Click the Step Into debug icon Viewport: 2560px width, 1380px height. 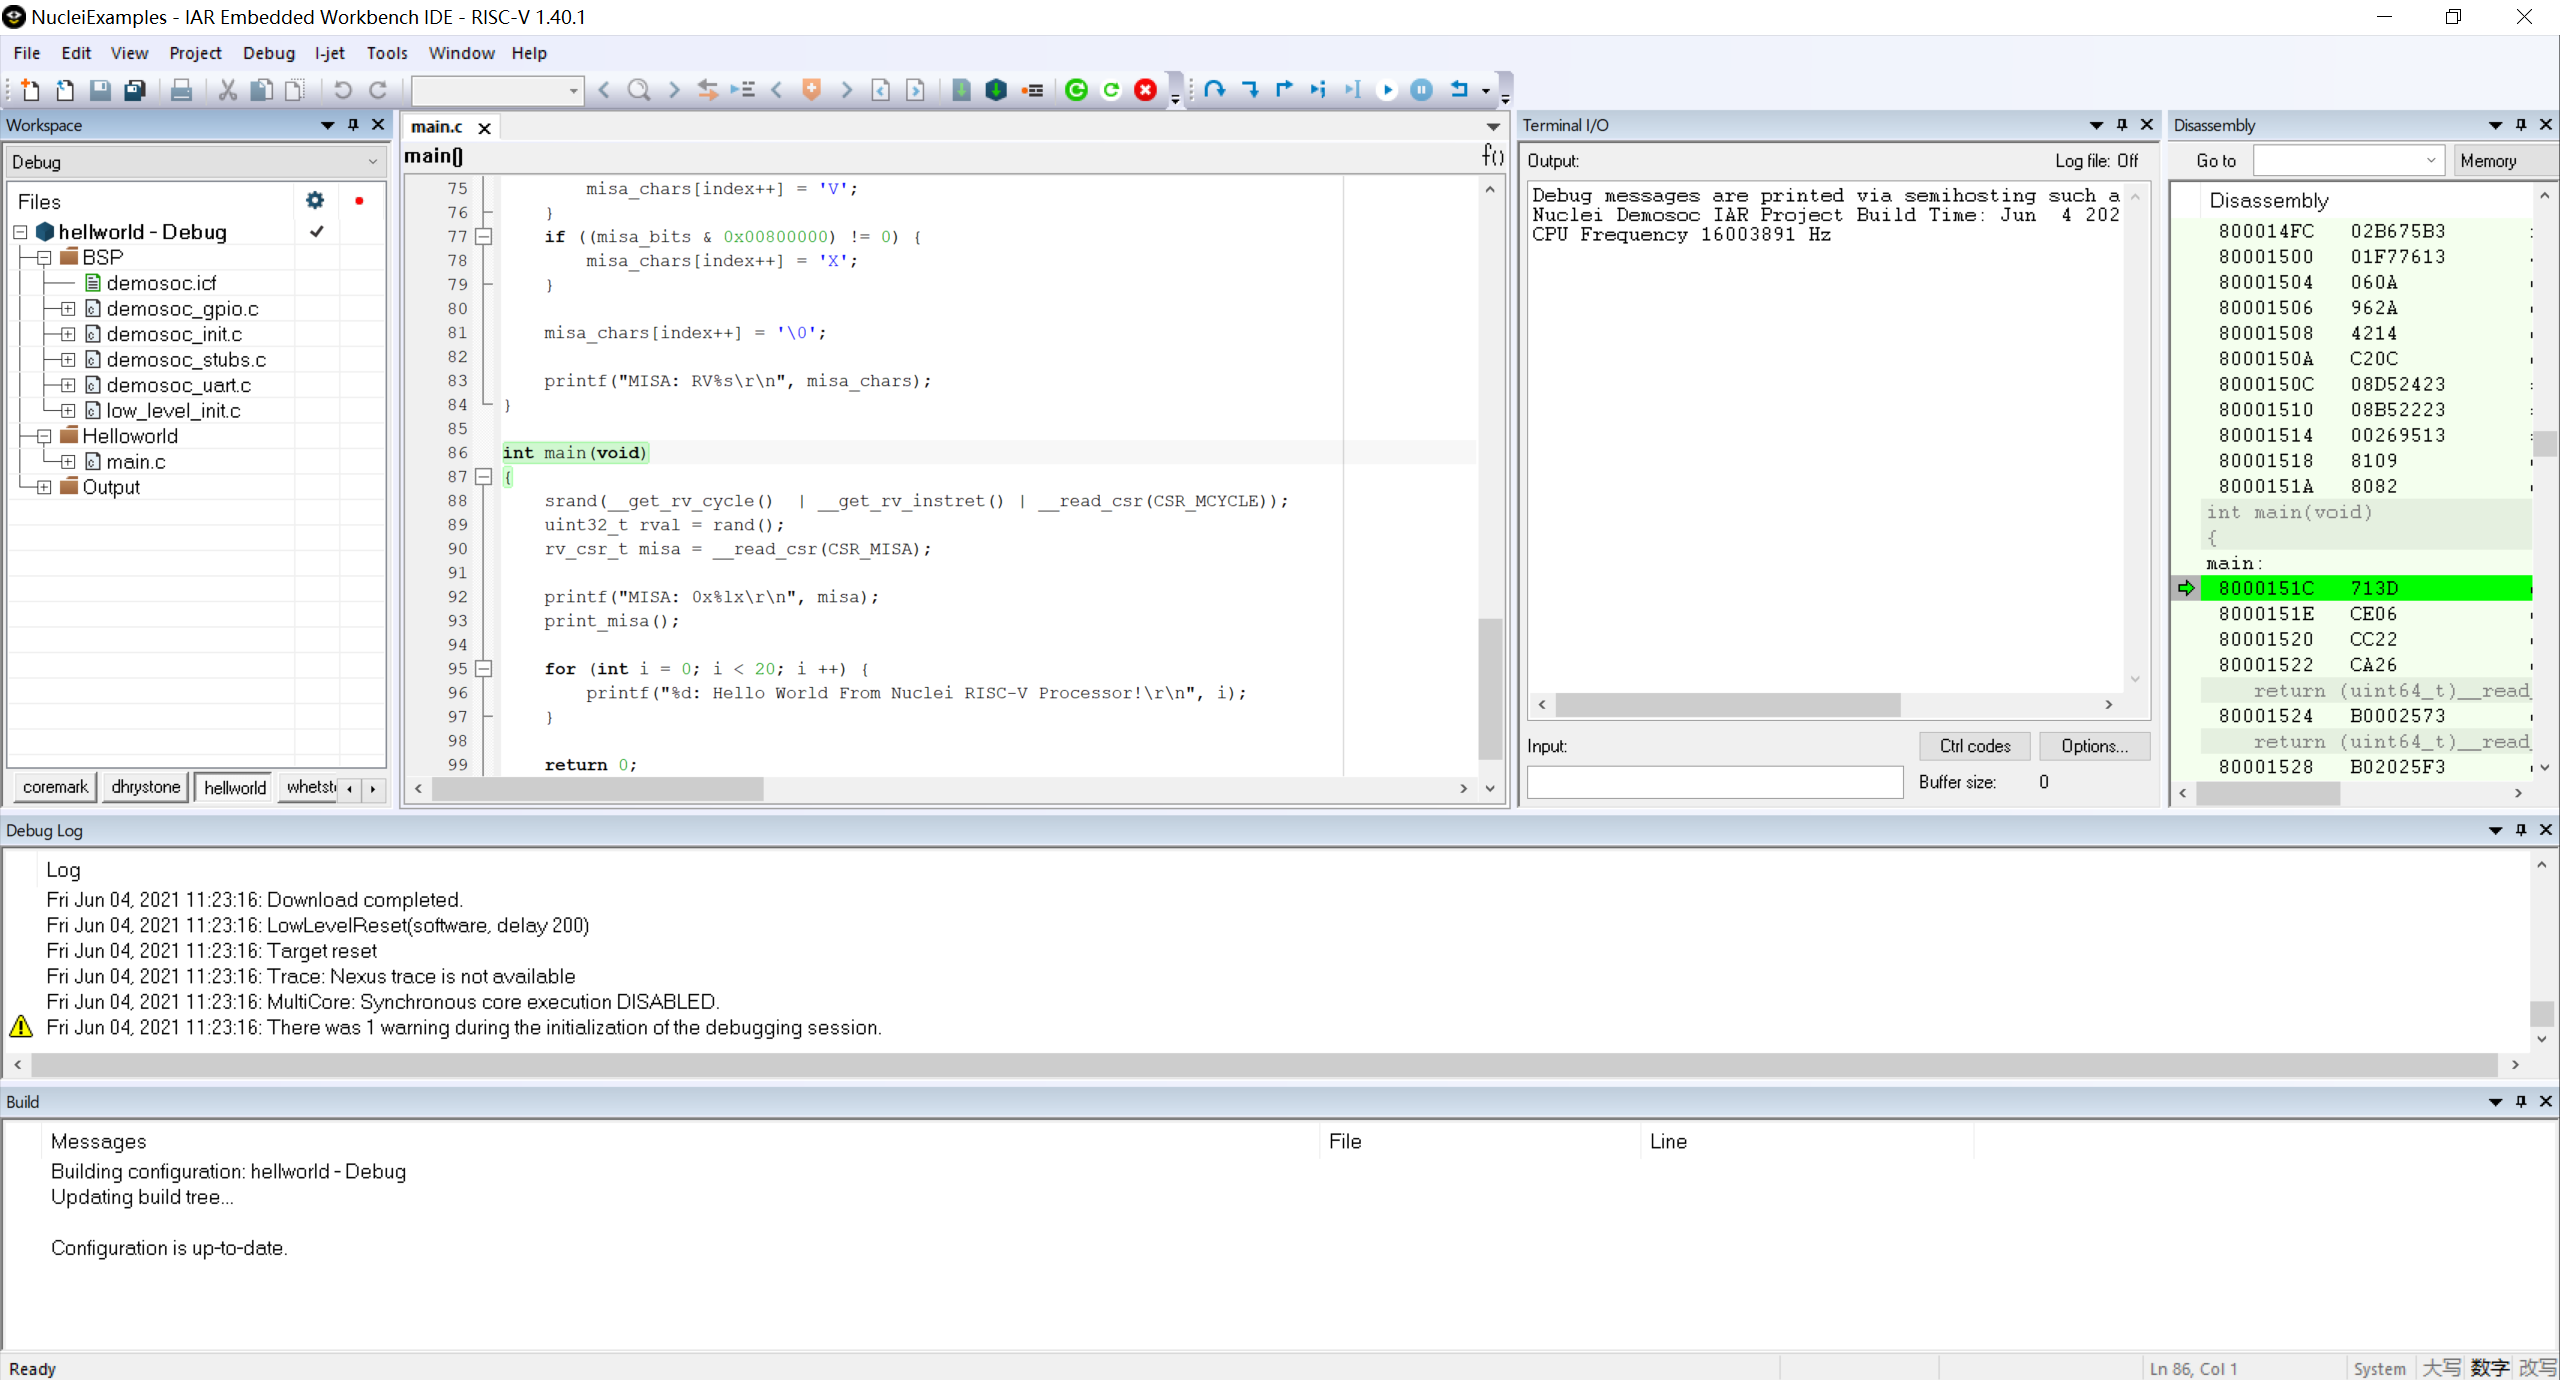pos(1250,90)
